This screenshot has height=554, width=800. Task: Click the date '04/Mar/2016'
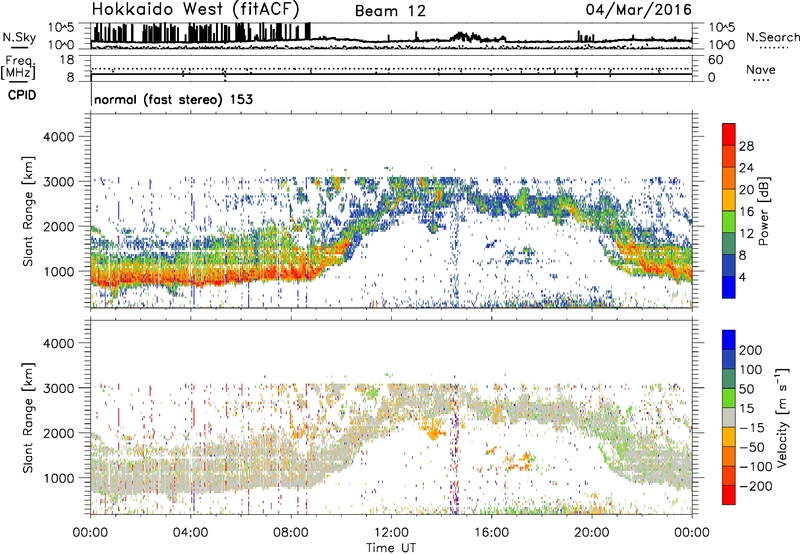pyautogui.click(x=638, y=10)
